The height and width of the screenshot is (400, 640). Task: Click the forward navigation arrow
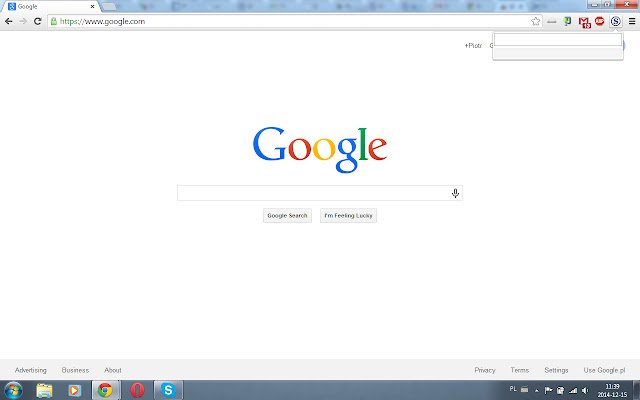click(23, 21)
